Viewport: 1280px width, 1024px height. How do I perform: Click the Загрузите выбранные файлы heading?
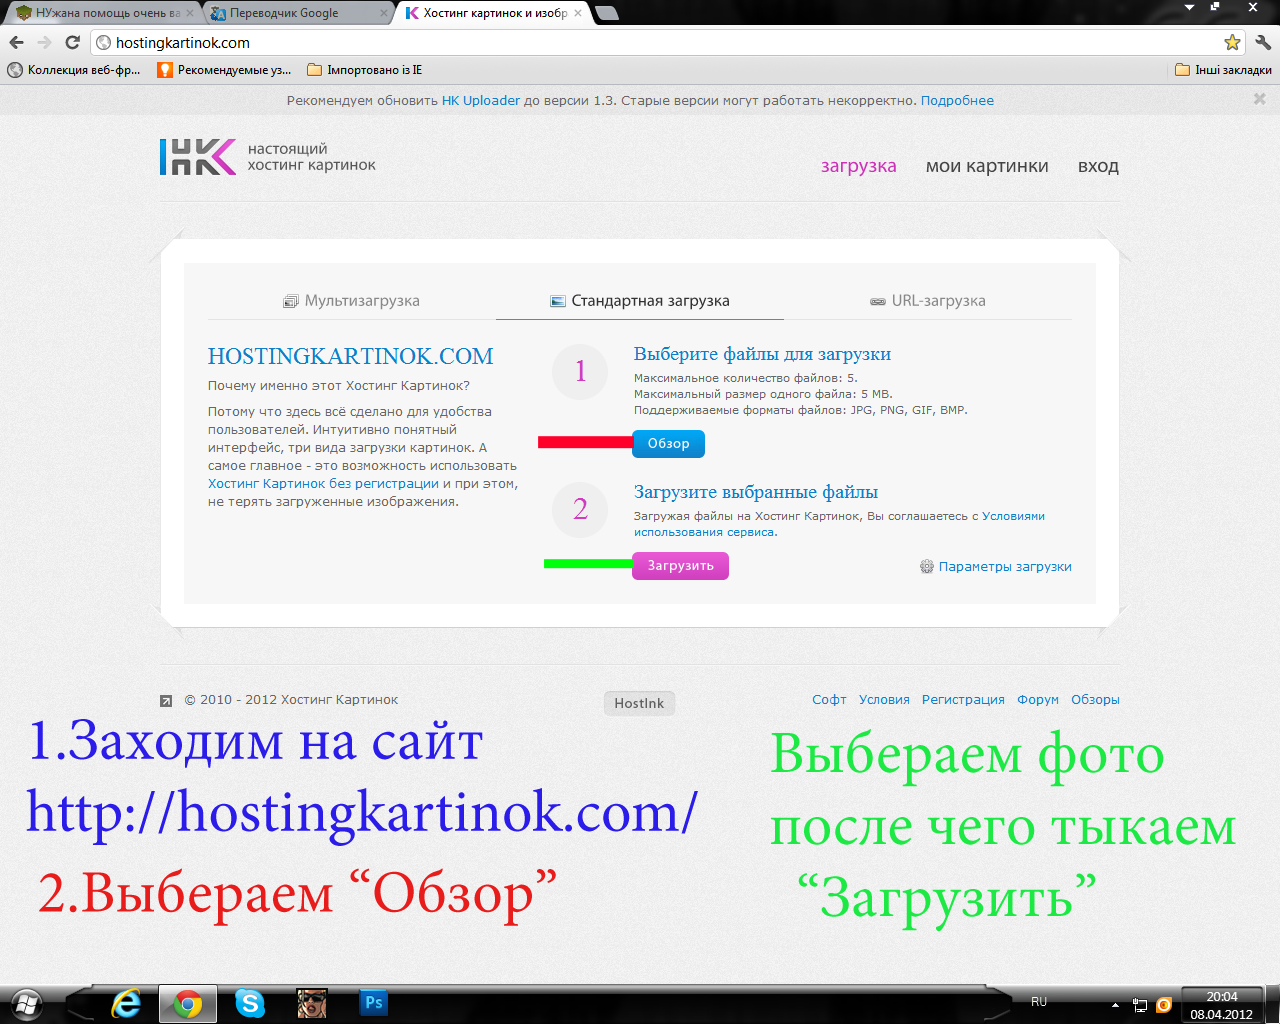[x=756, y=492]
